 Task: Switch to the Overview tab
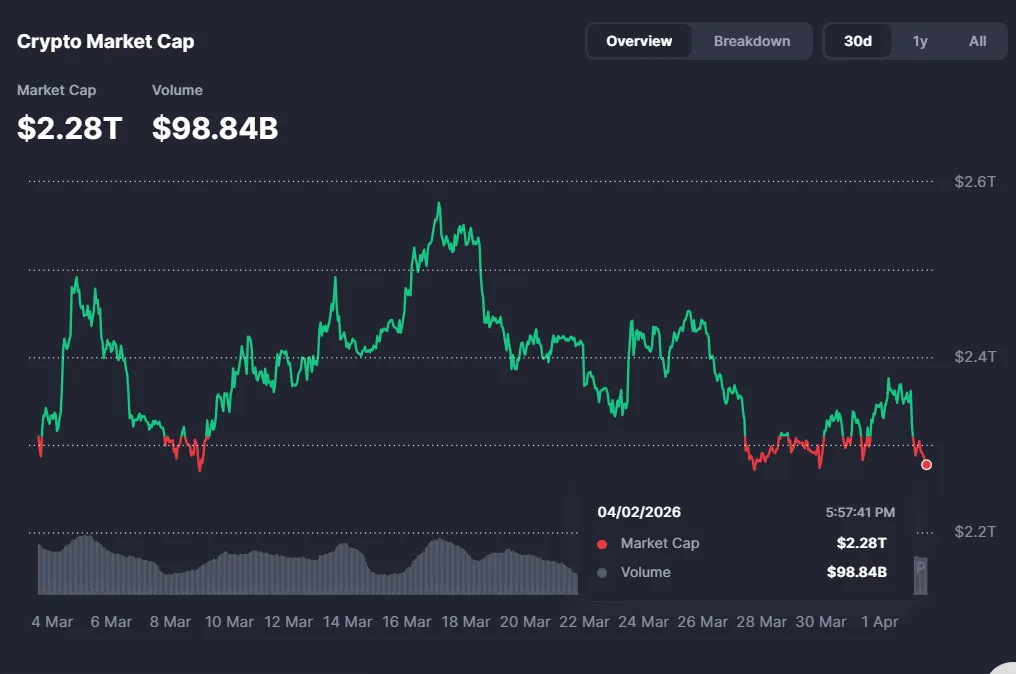point(639,41)
